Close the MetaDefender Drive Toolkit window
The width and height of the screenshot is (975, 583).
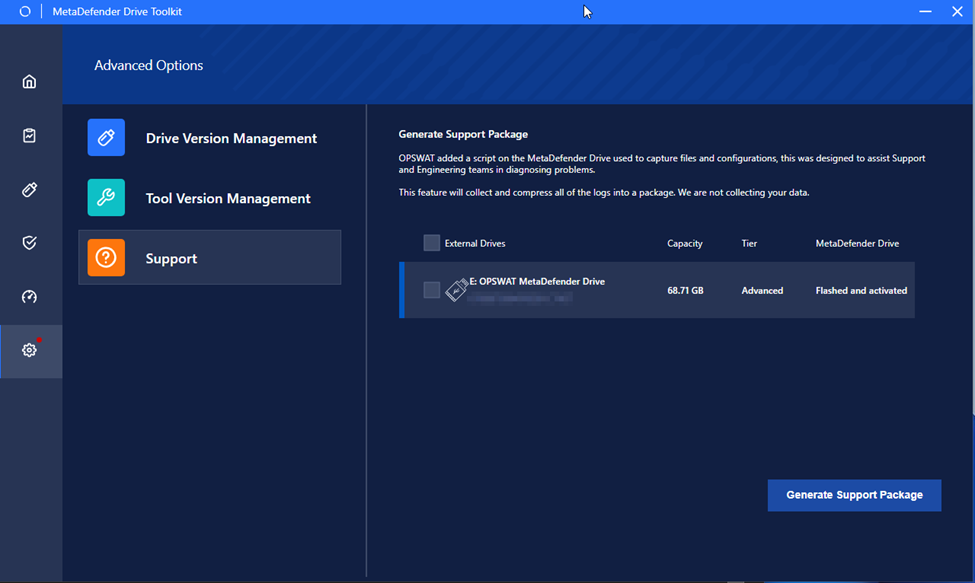pyautogui.click(x=957, y=11)
